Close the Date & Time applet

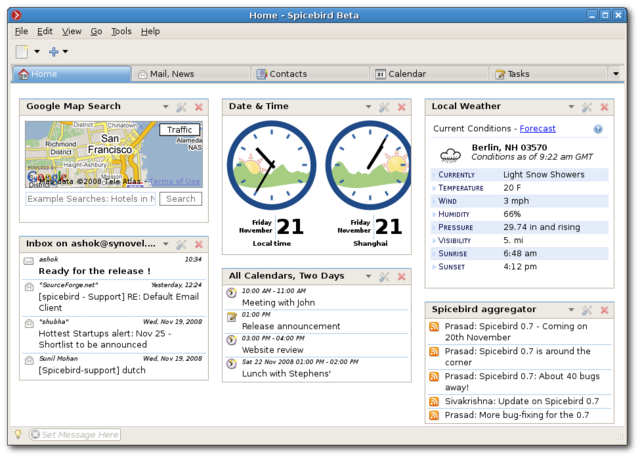point(402,107)
